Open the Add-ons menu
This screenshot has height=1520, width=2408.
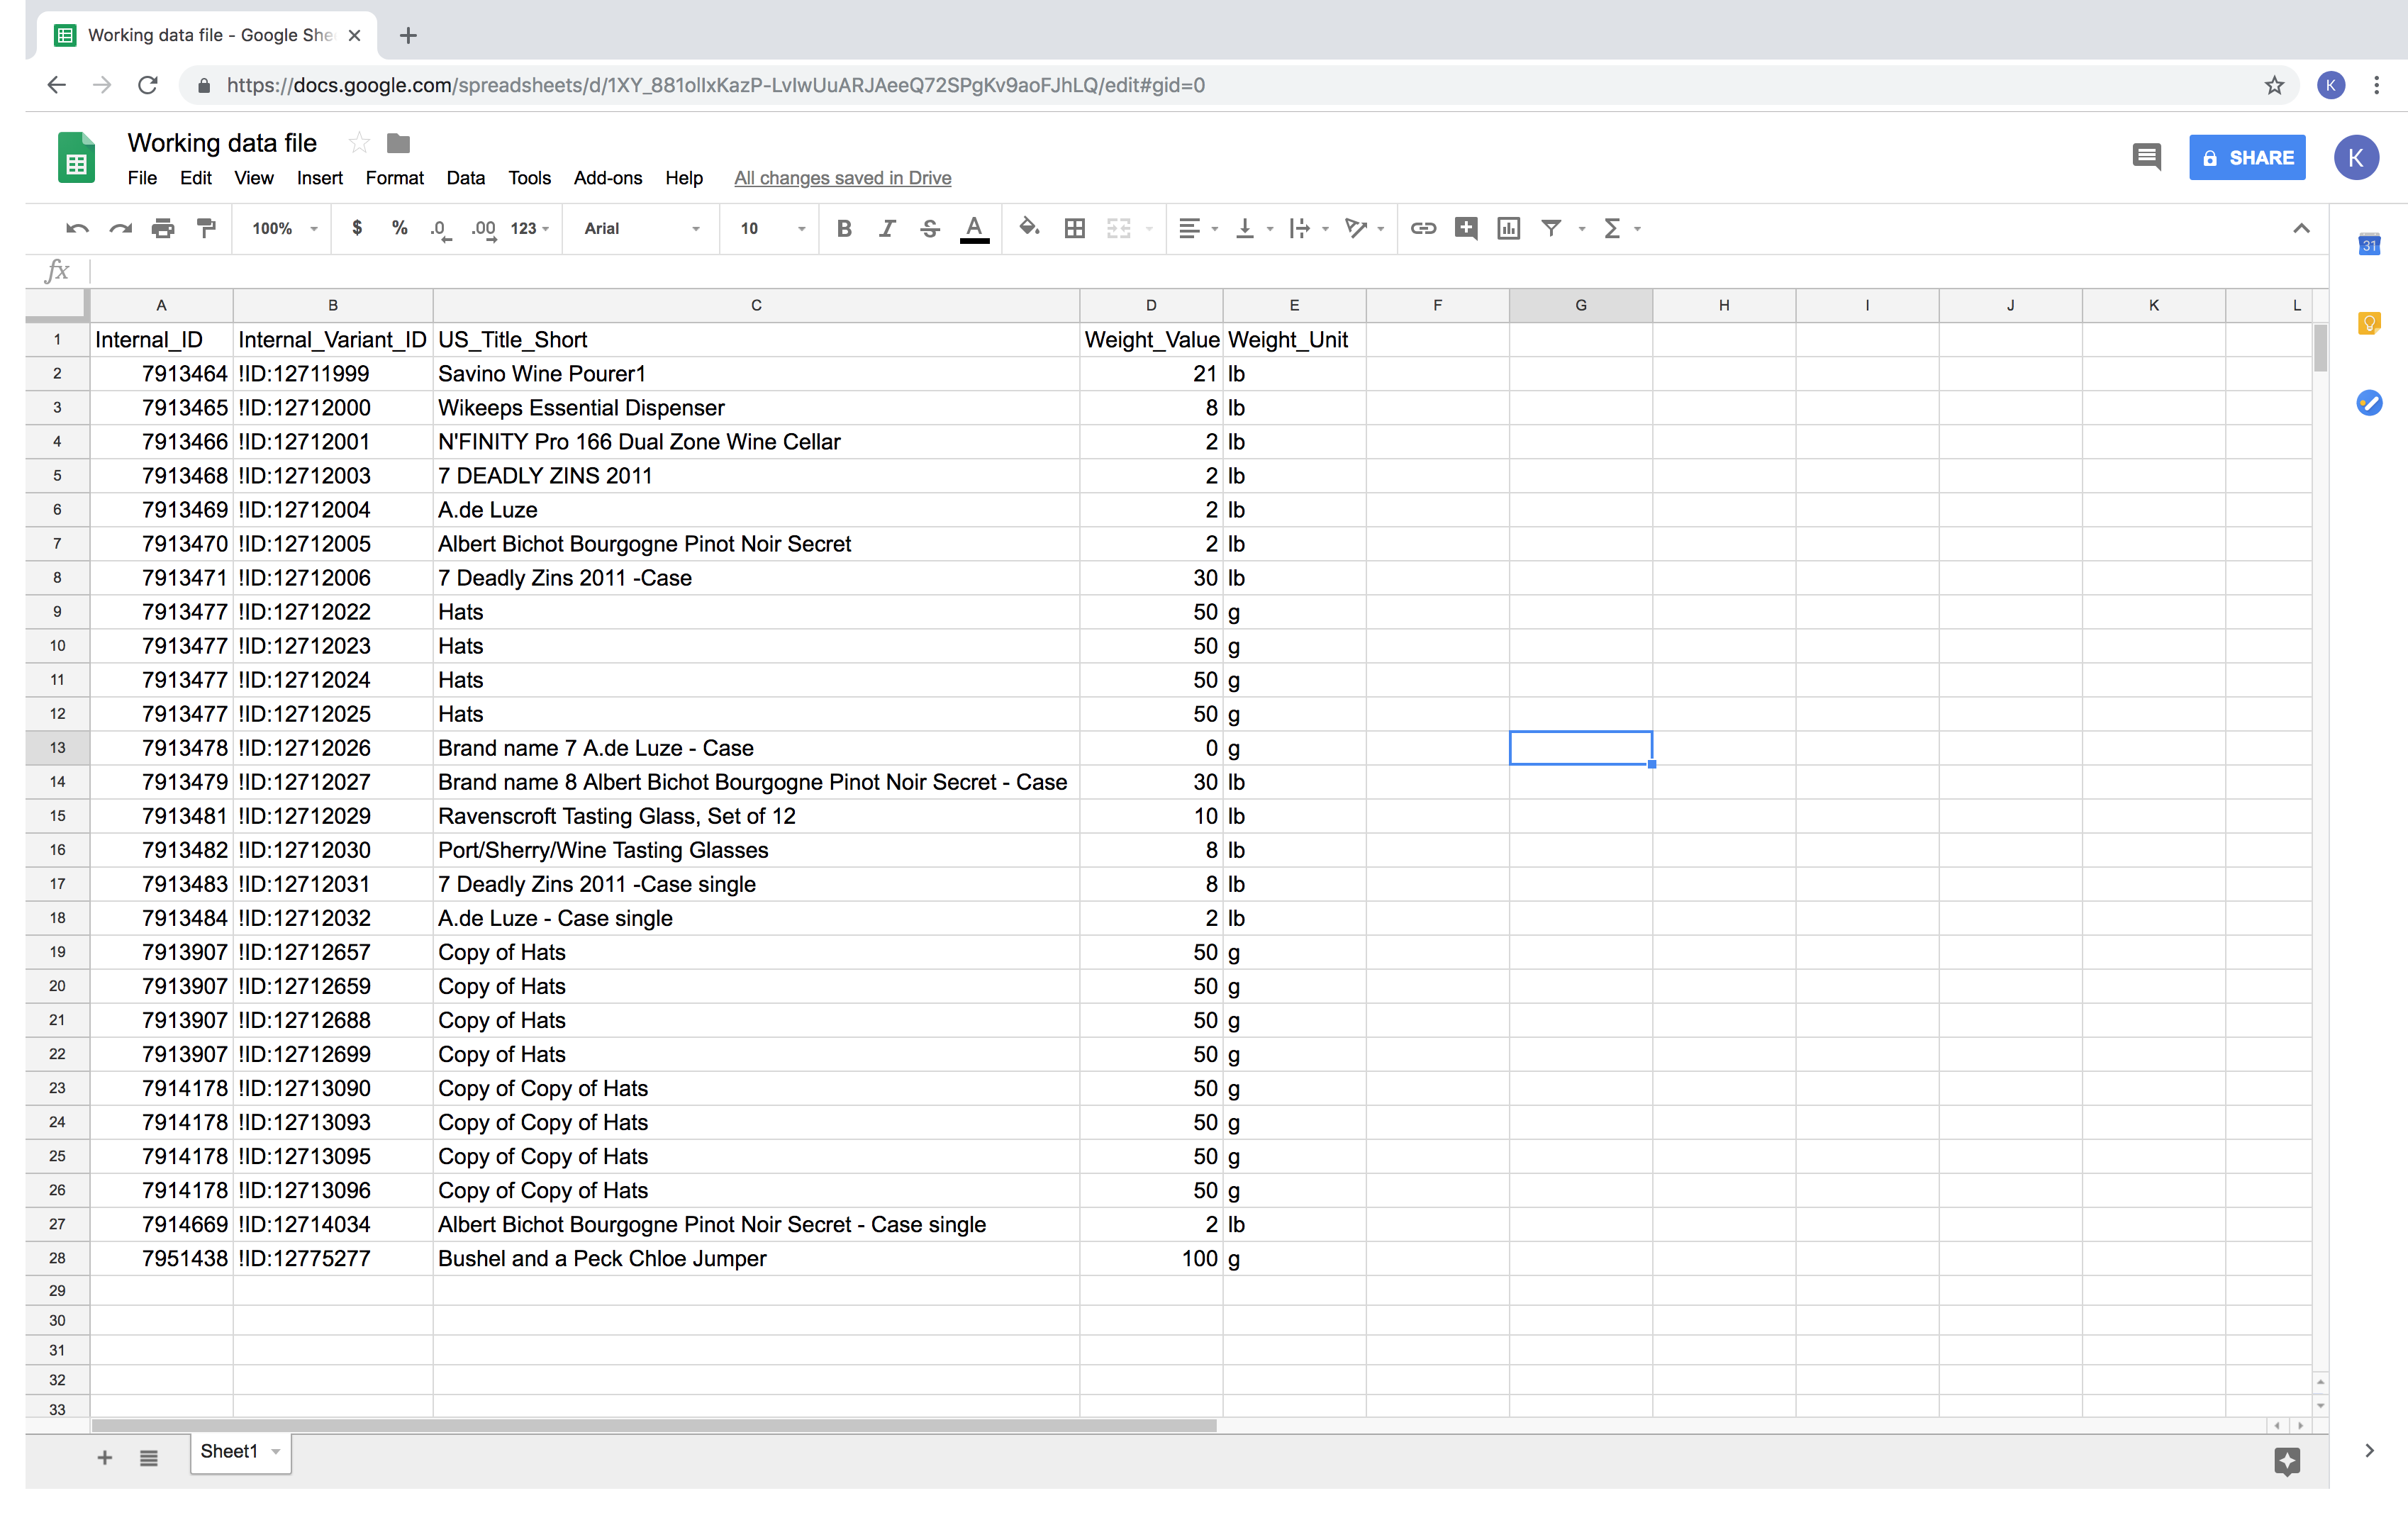click(606, 177)
